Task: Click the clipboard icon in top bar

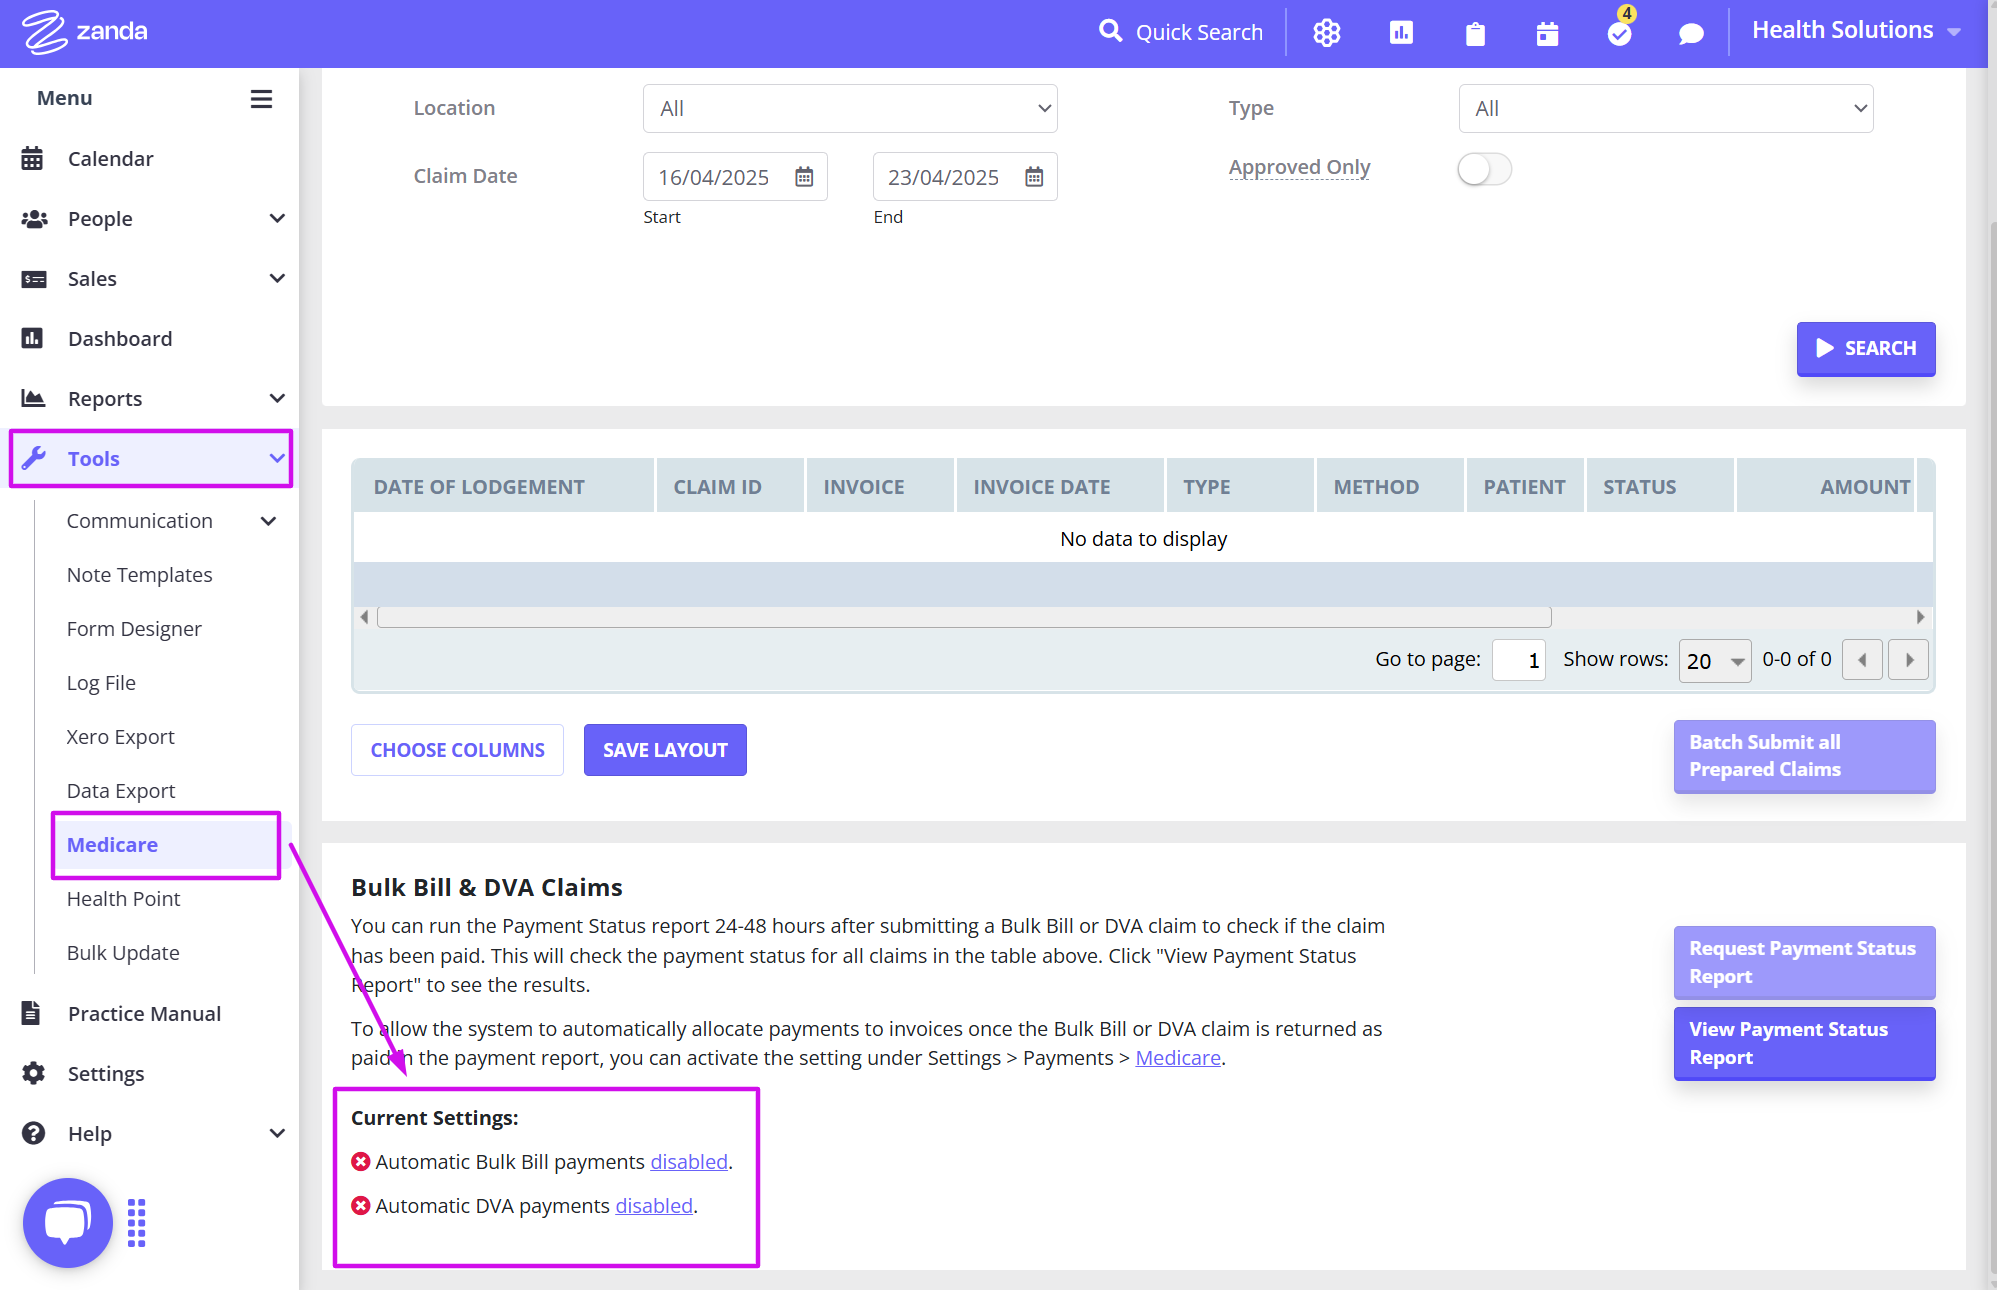Action: point(1475,33)
